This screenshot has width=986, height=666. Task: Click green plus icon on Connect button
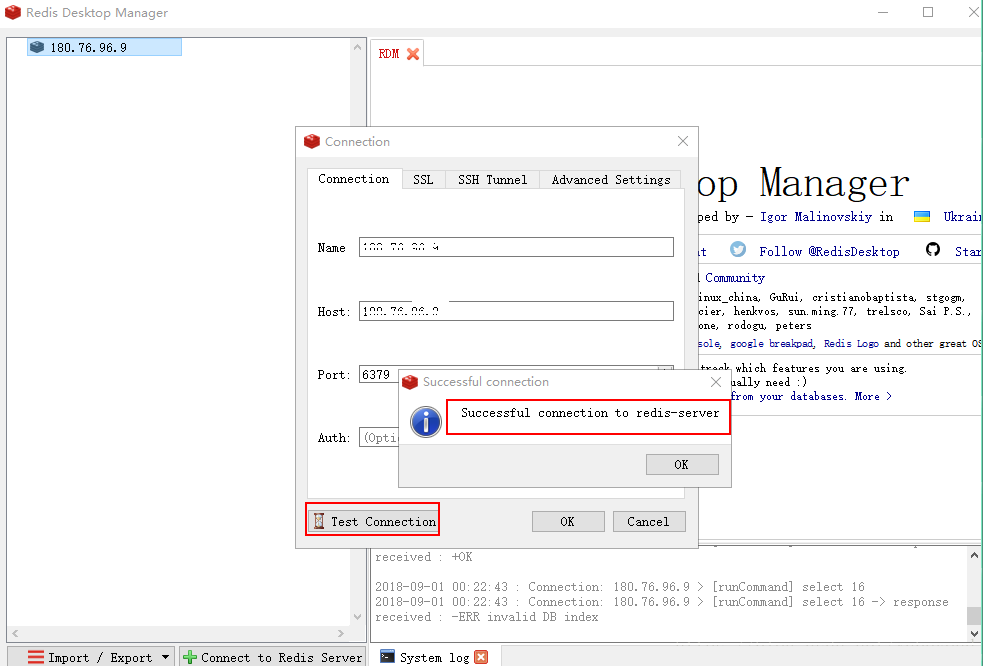pyautogui.click(x=189, y=657)
